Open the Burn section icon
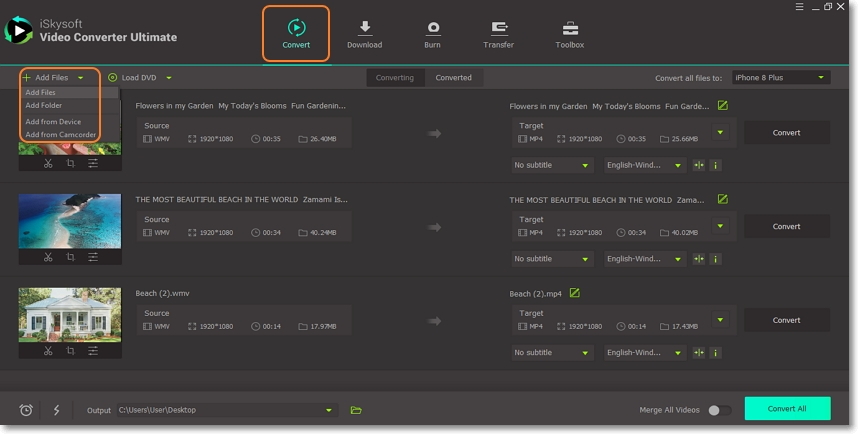Screen dimensions: 858x434 tap(432, 28)
